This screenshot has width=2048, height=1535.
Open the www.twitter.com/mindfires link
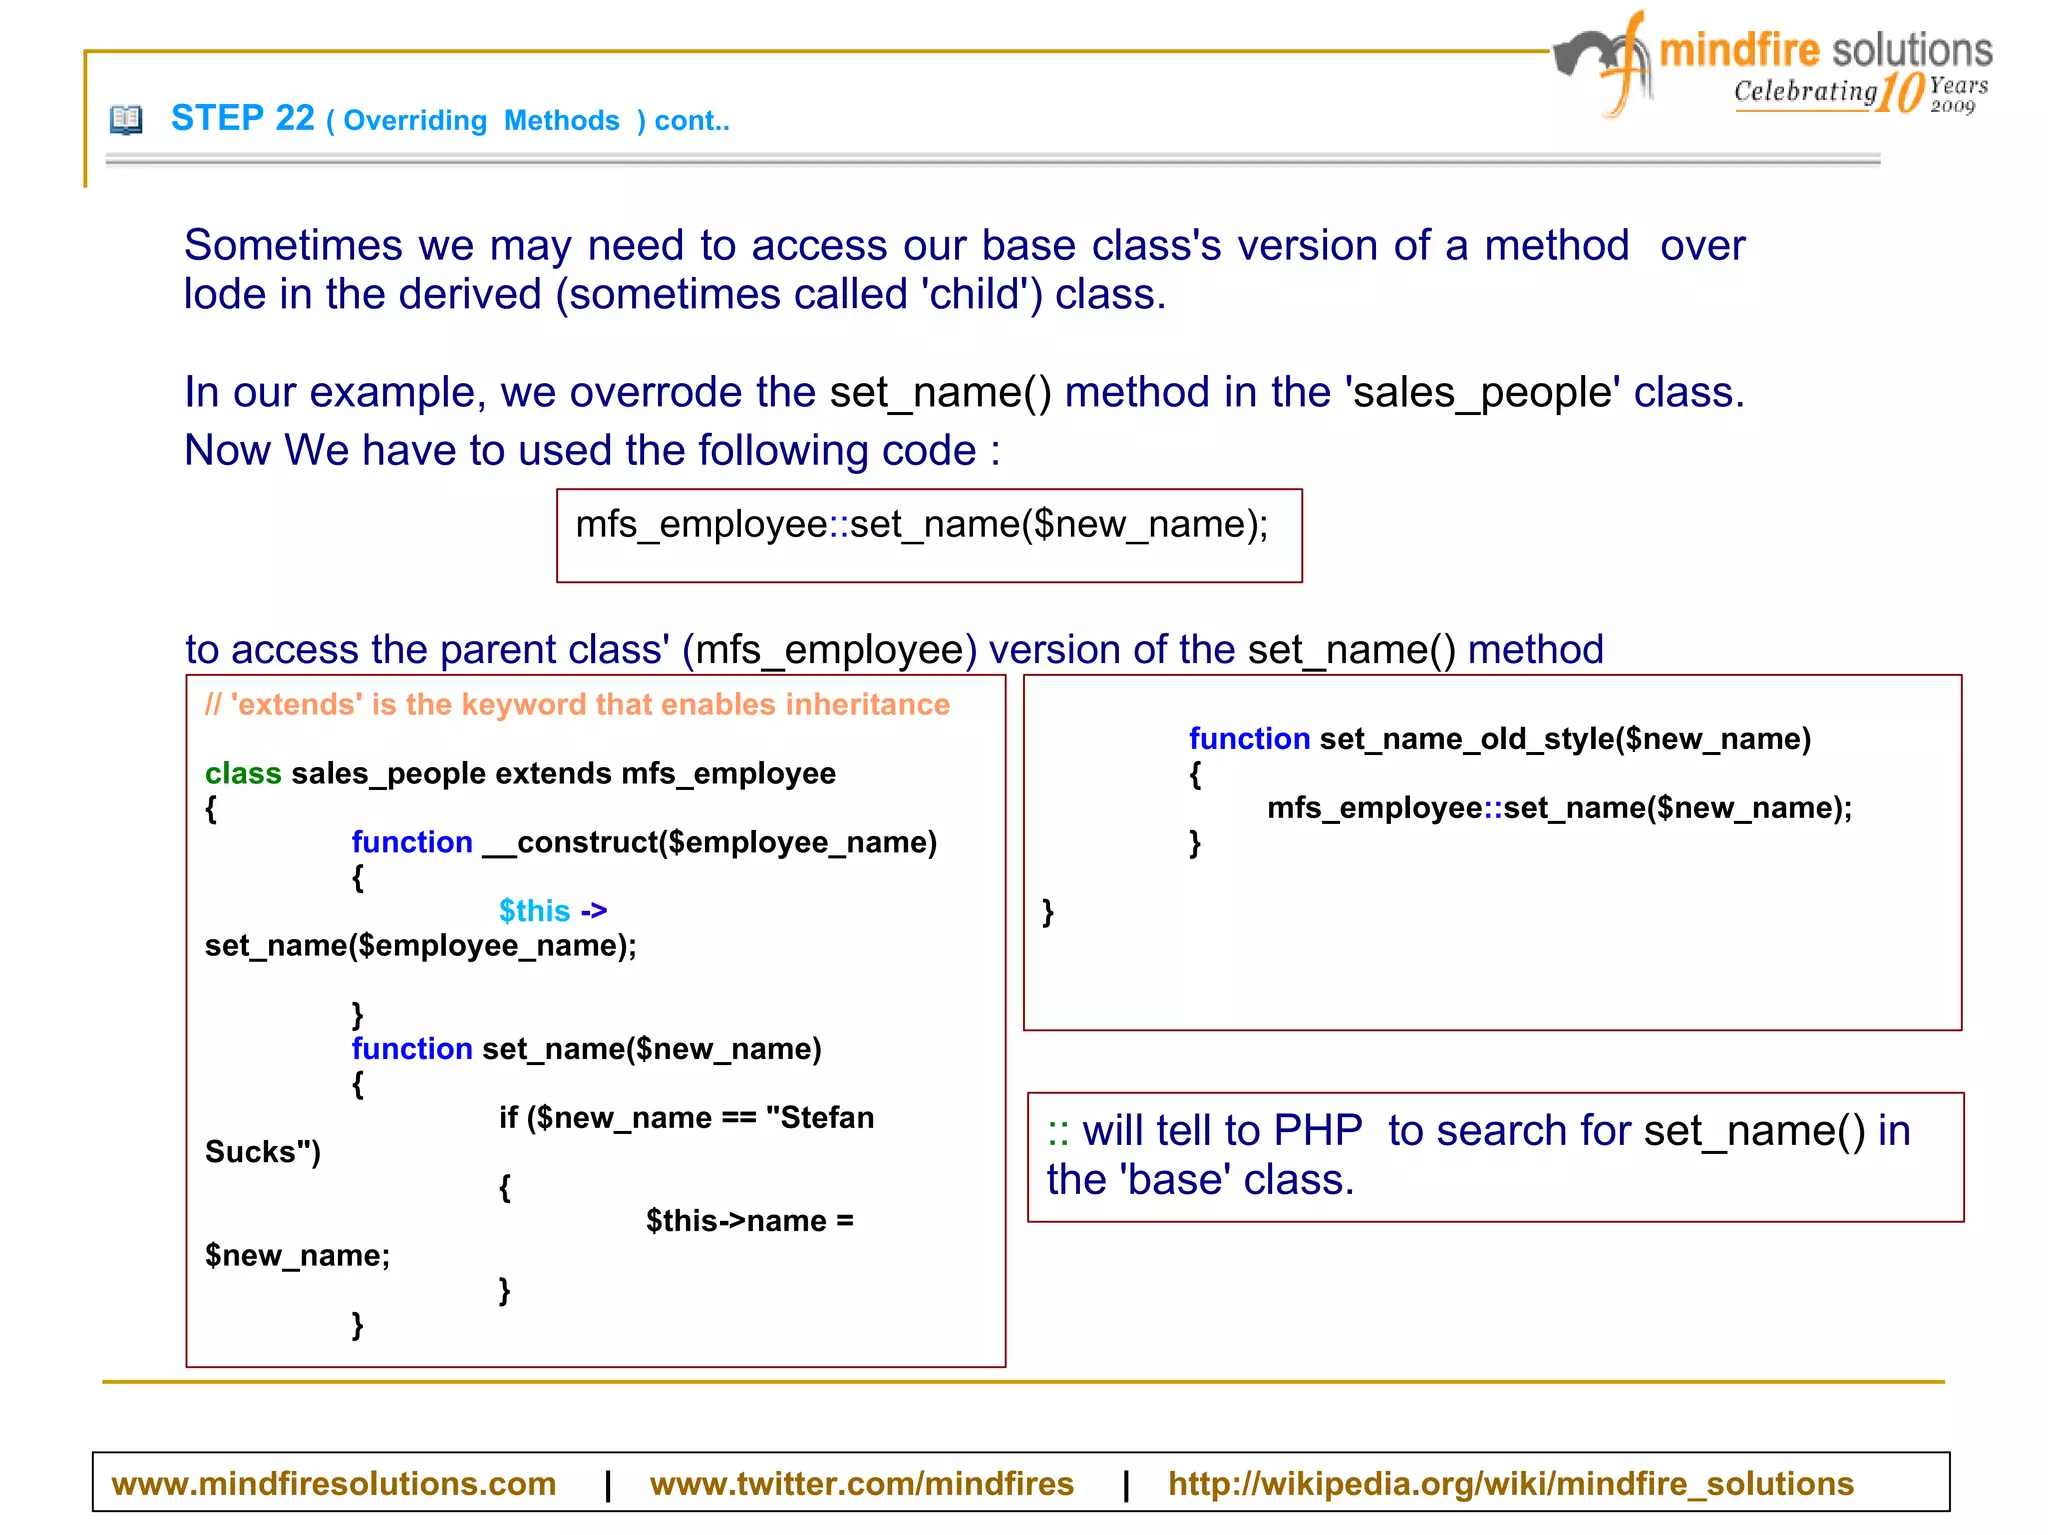[x=862, y=1483]
